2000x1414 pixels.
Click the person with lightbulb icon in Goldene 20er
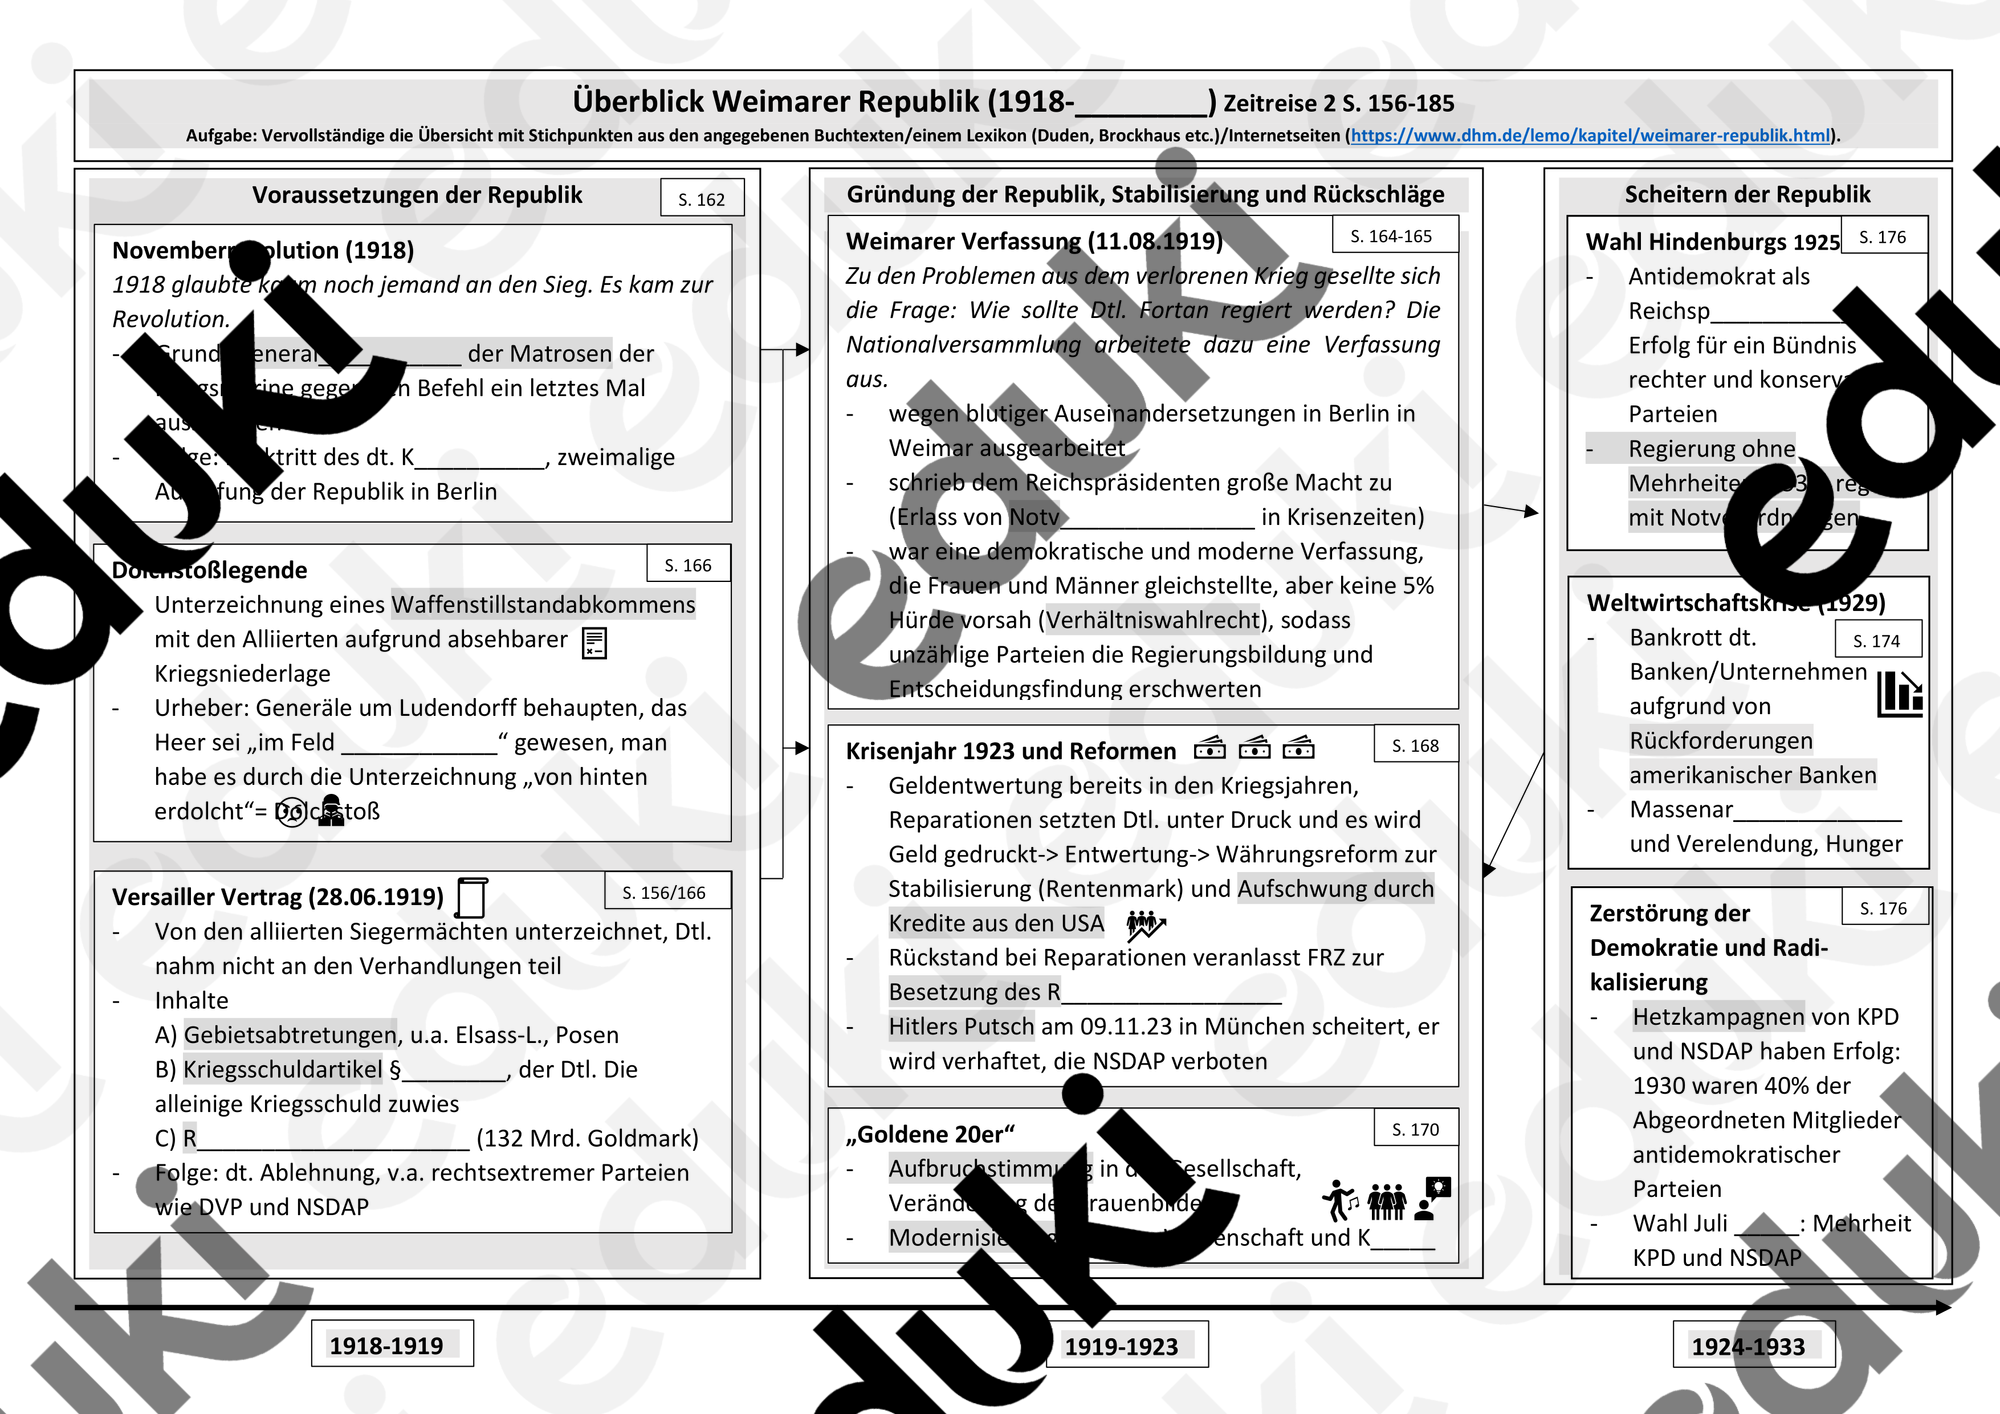[x=1434, y=1199]
